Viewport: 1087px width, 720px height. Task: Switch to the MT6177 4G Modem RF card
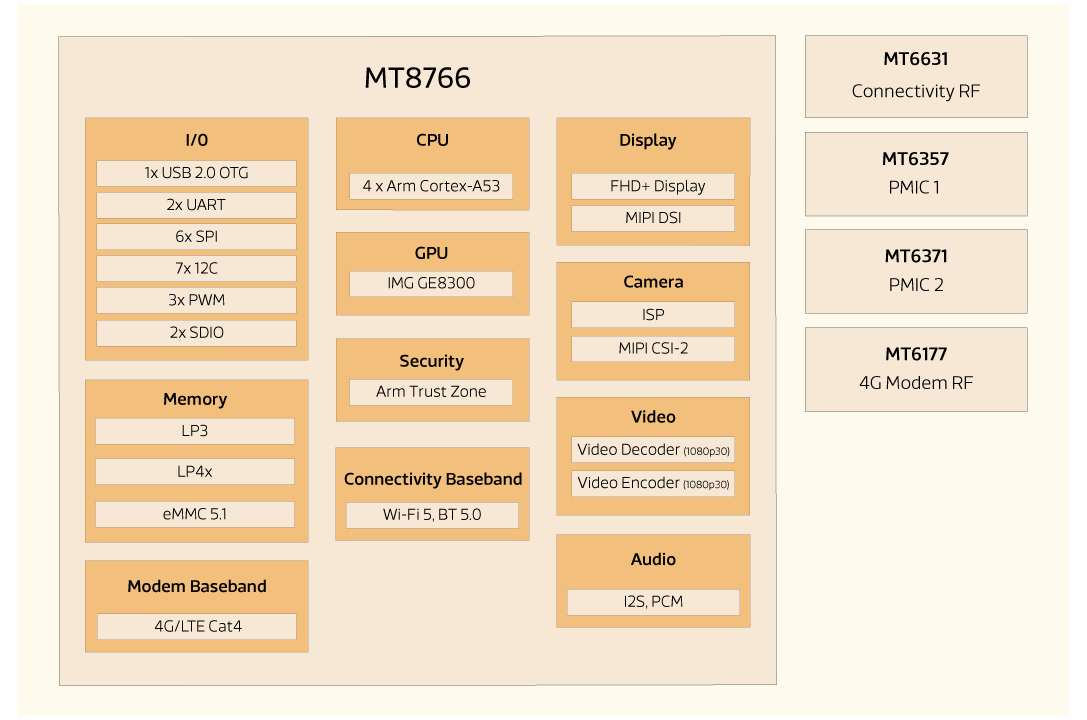coord(916,369)
